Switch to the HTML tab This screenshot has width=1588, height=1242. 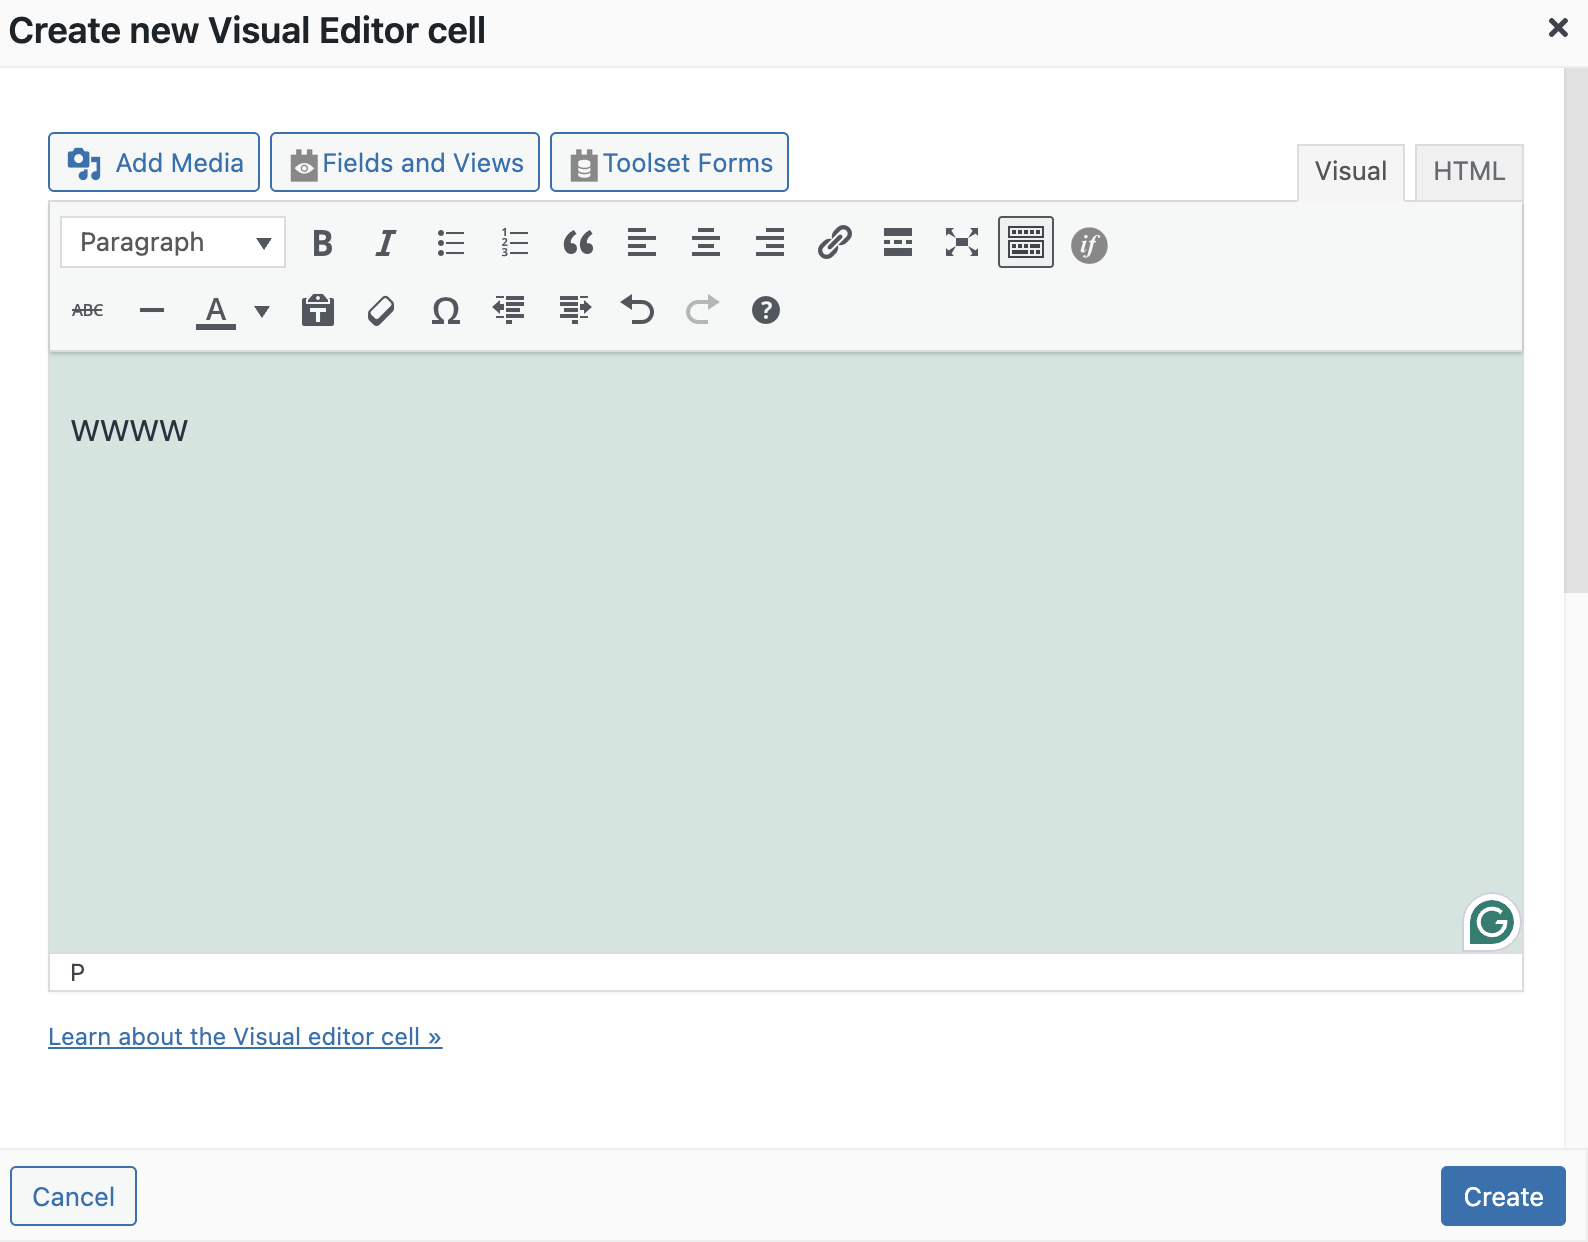tap(1468, 172)
